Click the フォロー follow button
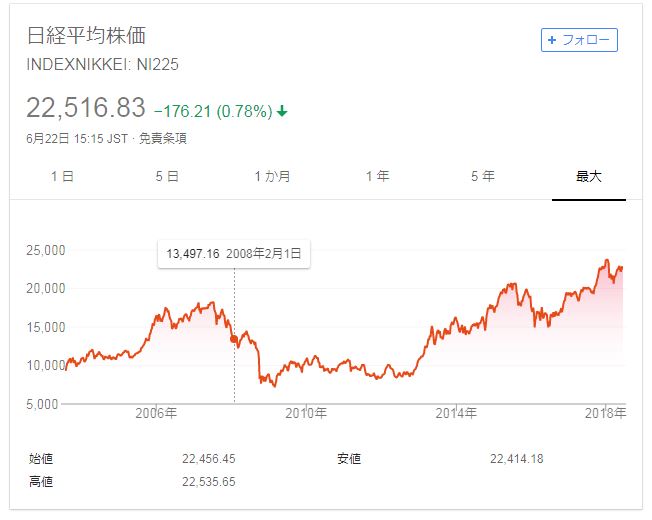The height and width of the screenshot is (520, 652). [x=579, y=40]
